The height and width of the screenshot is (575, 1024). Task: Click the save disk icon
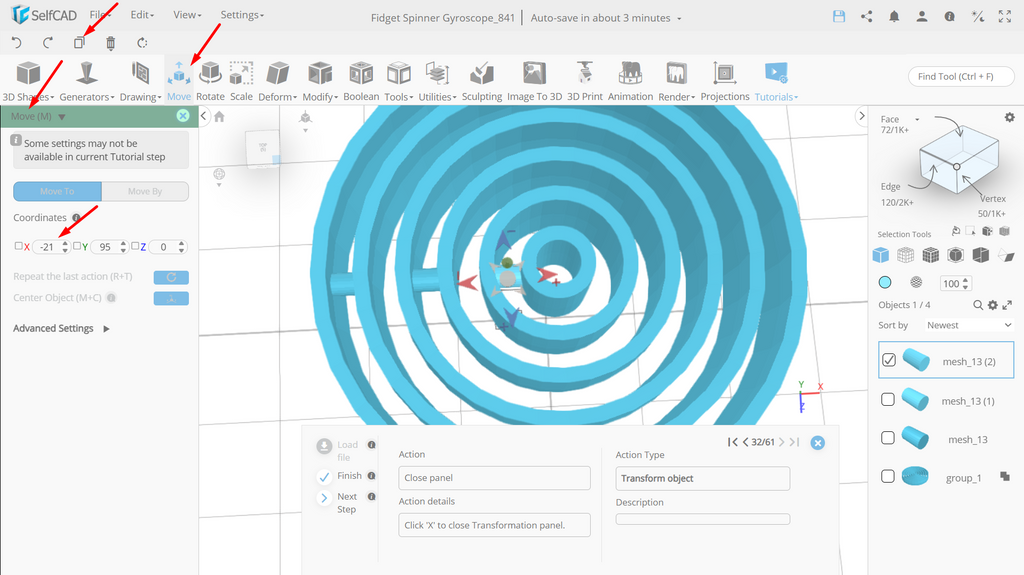pyautogui.click(x=839, y=17)
